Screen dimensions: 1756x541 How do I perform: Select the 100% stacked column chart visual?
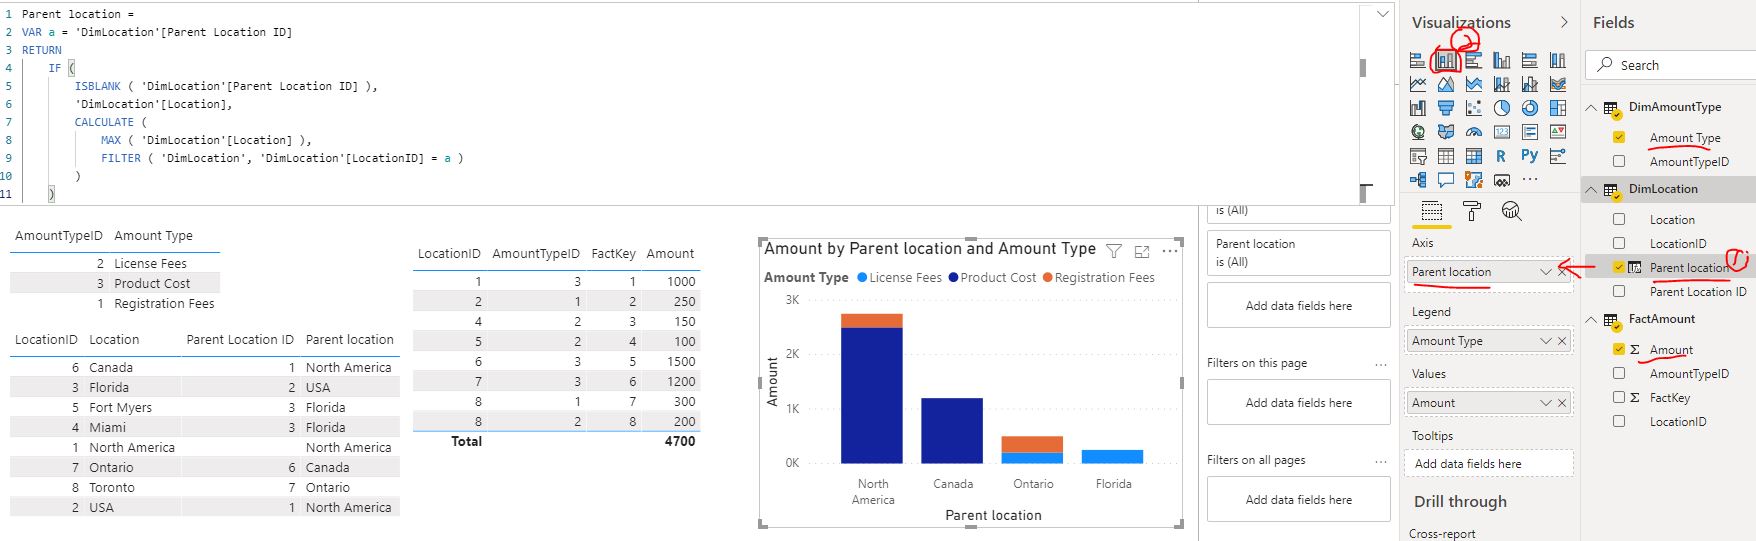pyautogui.click(x=1558, y=60)
